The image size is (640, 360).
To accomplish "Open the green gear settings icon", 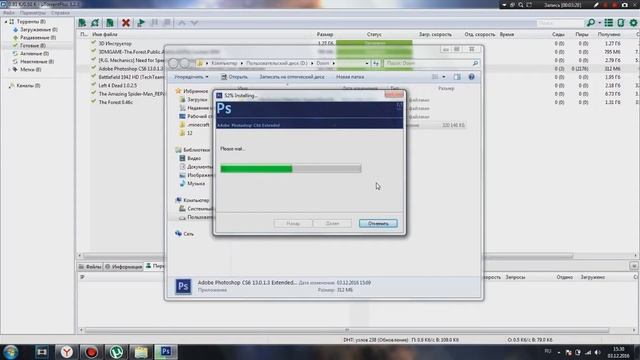I will (633, 23).
